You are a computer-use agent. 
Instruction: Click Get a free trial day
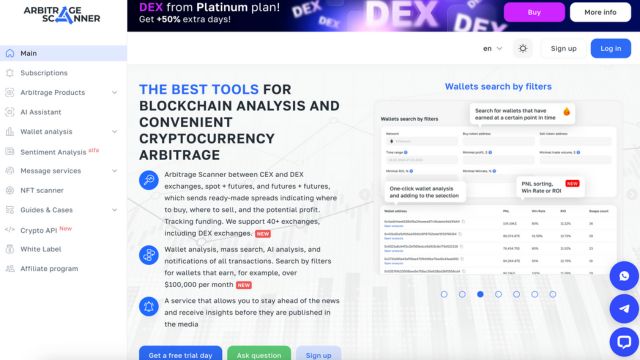(x=180, y=354)
